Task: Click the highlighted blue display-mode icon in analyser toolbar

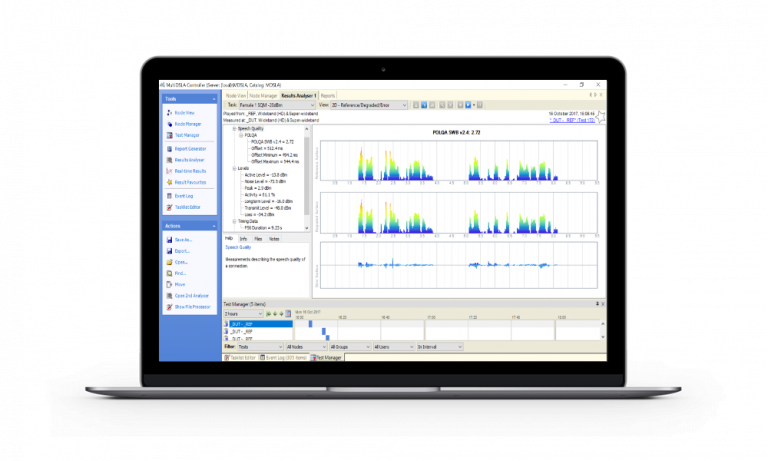Action: click(x=424, y=105)
